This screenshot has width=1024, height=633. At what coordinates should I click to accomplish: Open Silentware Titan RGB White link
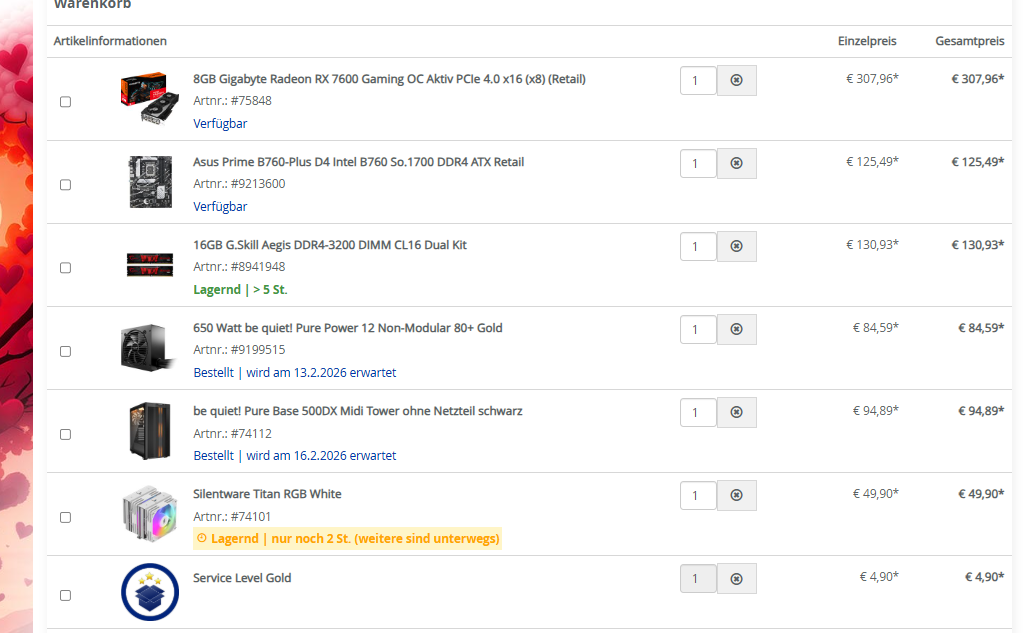click(267, 494)
